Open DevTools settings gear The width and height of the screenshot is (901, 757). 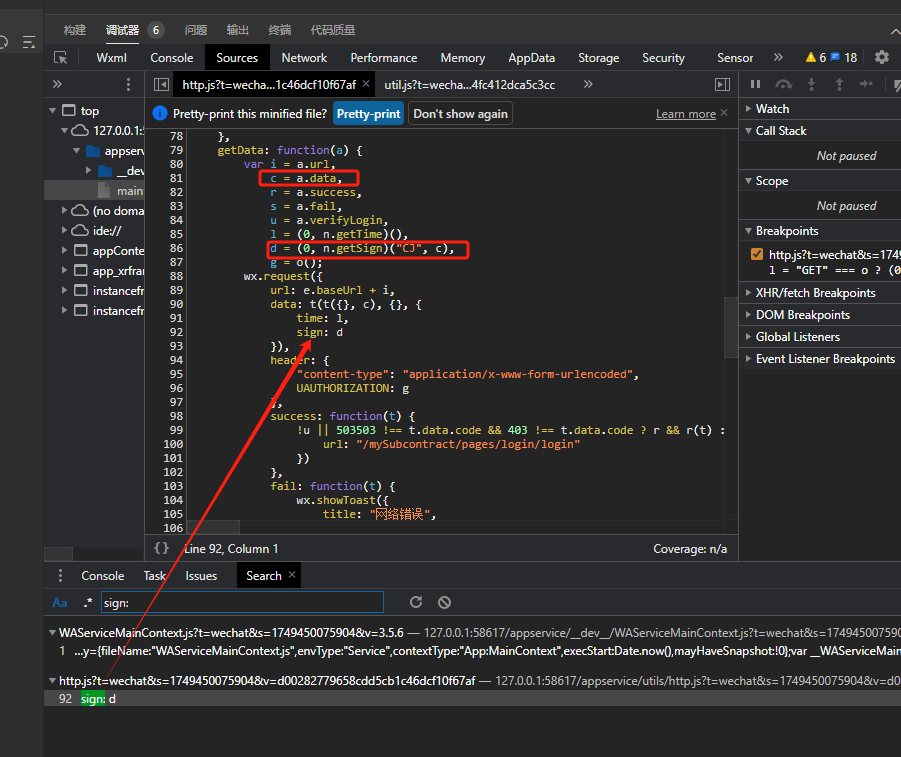(881, 57)
